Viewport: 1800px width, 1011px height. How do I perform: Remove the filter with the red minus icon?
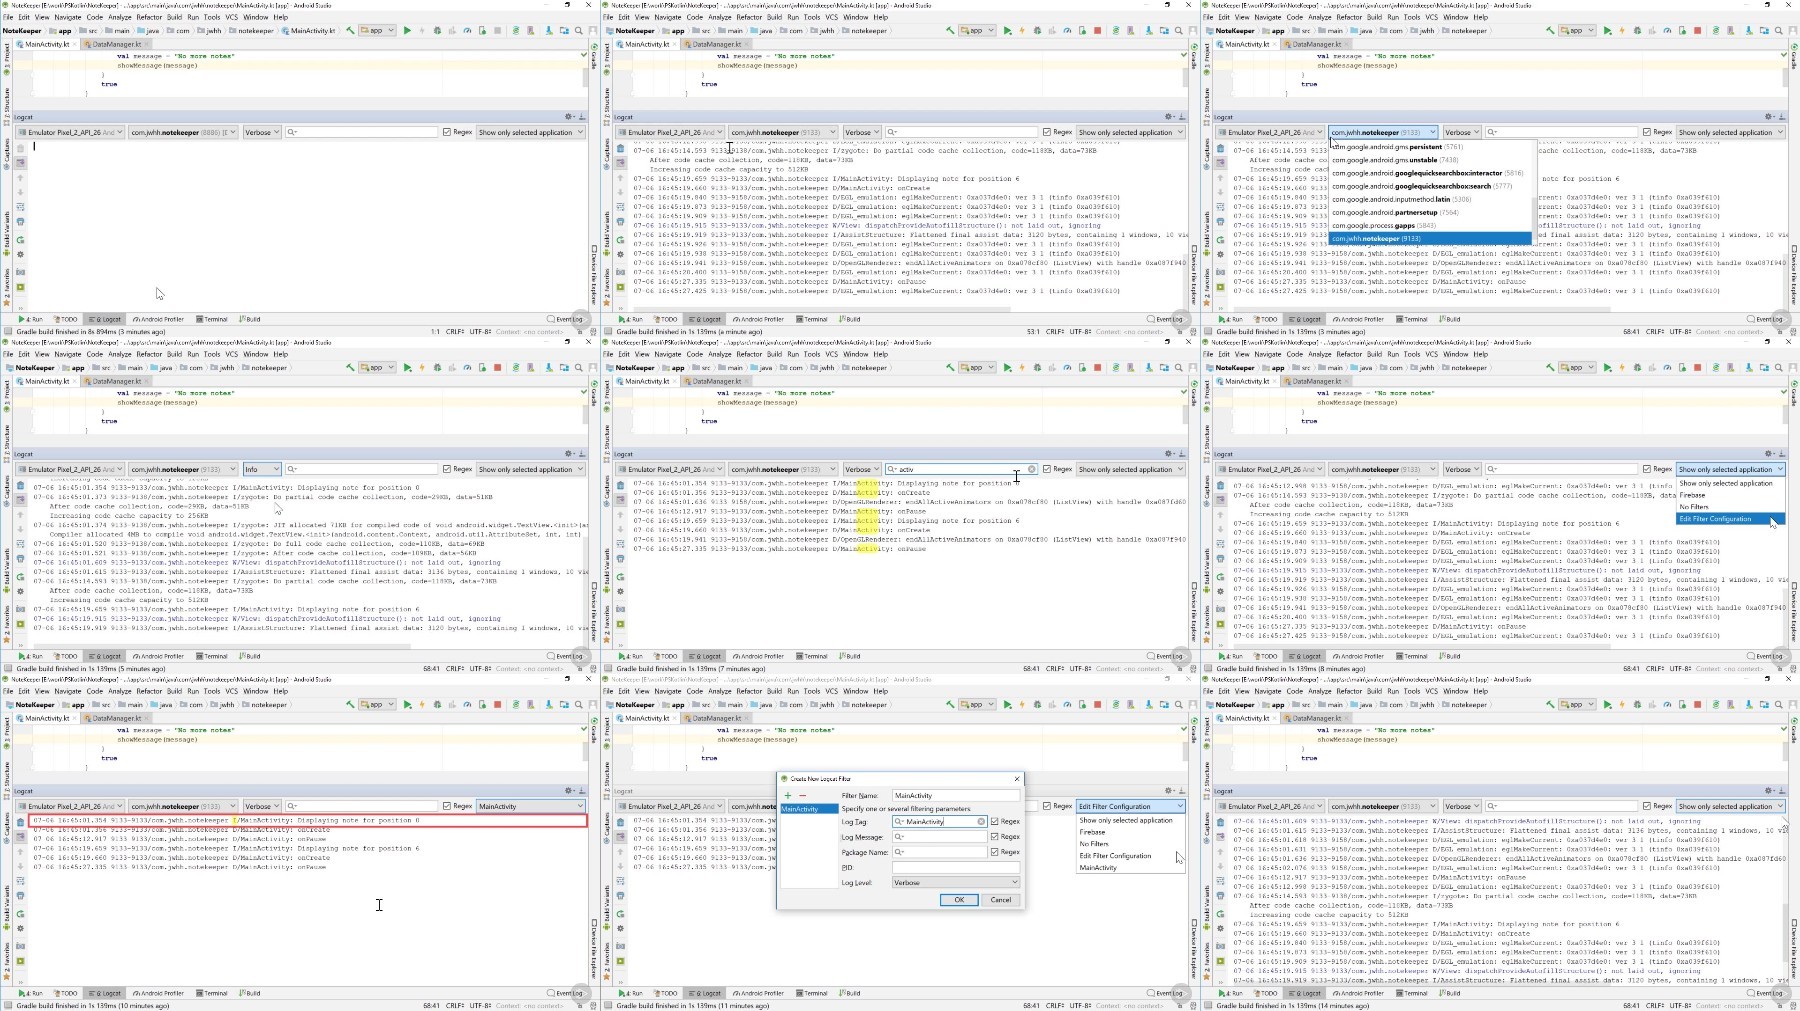[x=802, y=796]
